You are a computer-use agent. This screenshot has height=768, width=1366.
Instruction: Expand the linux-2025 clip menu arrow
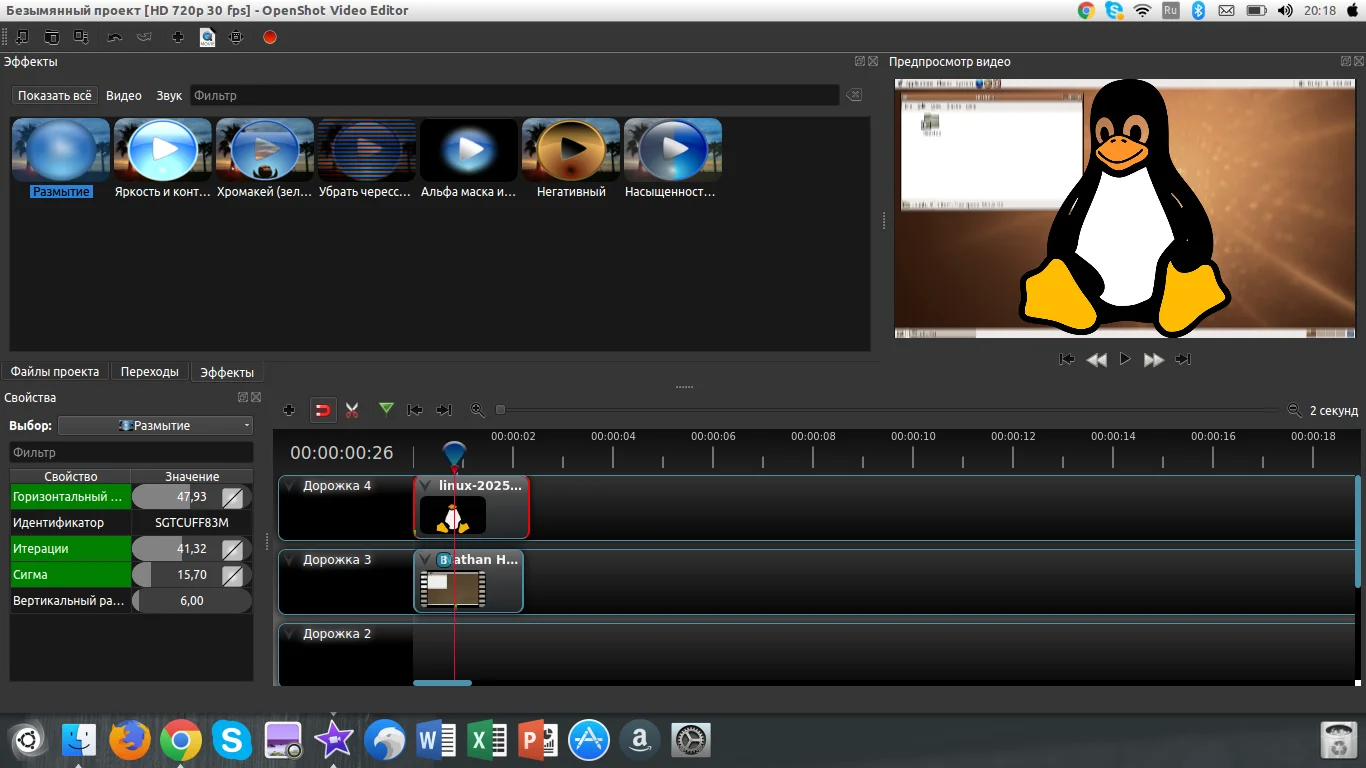pos(425,486)
